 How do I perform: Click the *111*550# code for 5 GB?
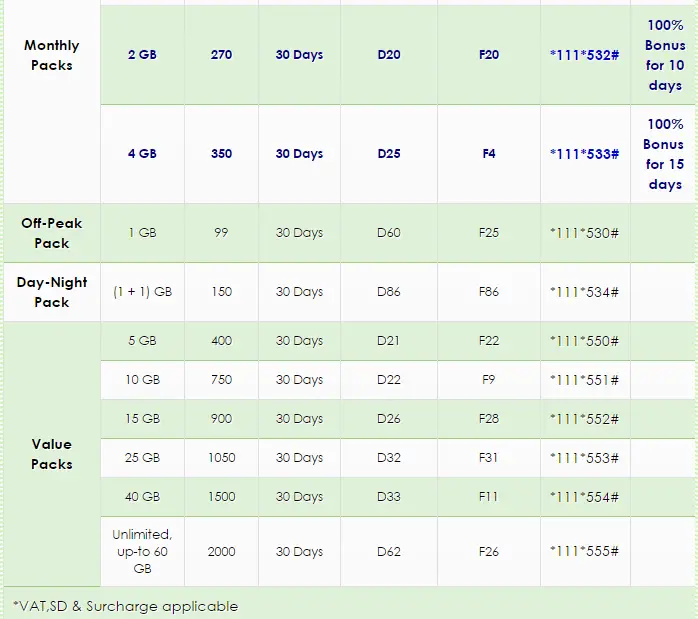(584, 341)
